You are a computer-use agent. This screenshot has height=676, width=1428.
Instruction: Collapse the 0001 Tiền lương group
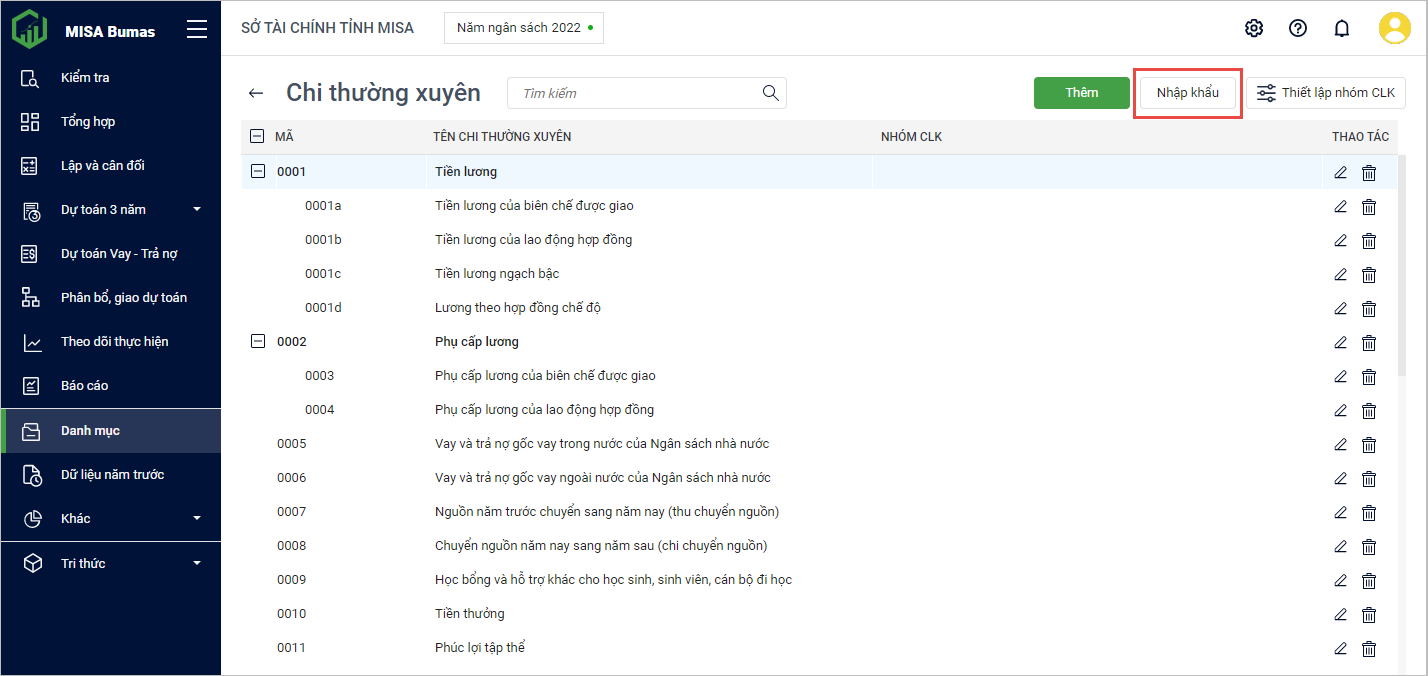(258, 172)
